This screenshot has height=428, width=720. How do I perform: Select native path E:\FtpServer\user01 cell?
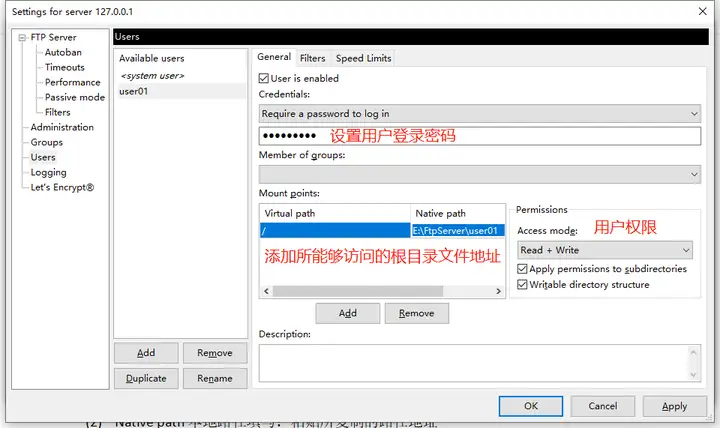click(458, 231)
